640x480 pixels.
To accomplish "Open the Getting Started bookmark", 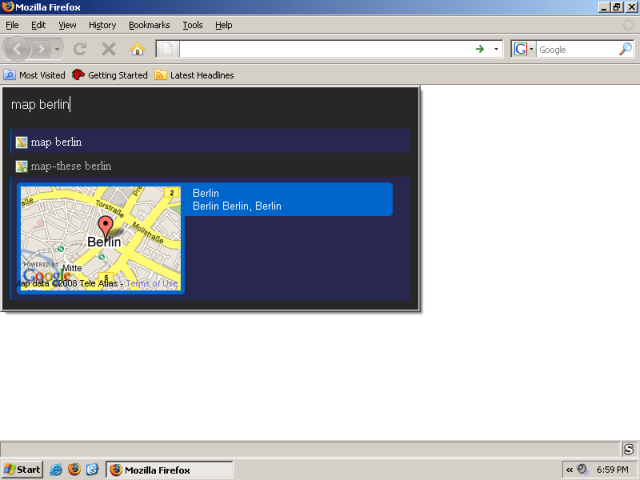I will [110, 75].
